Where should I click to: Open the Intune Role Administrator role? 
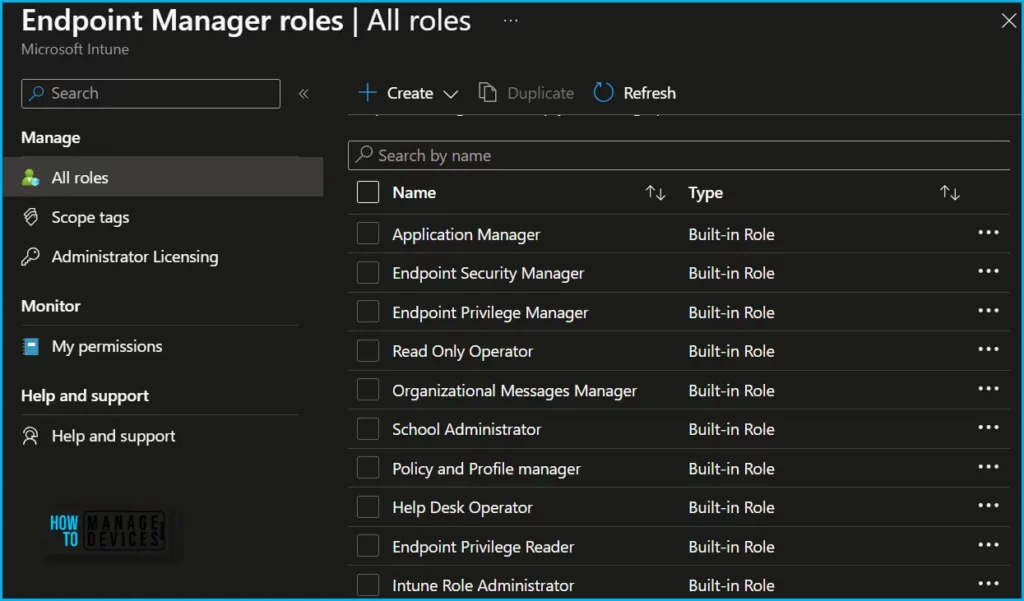pyautogui.click(x=483, y=585)
